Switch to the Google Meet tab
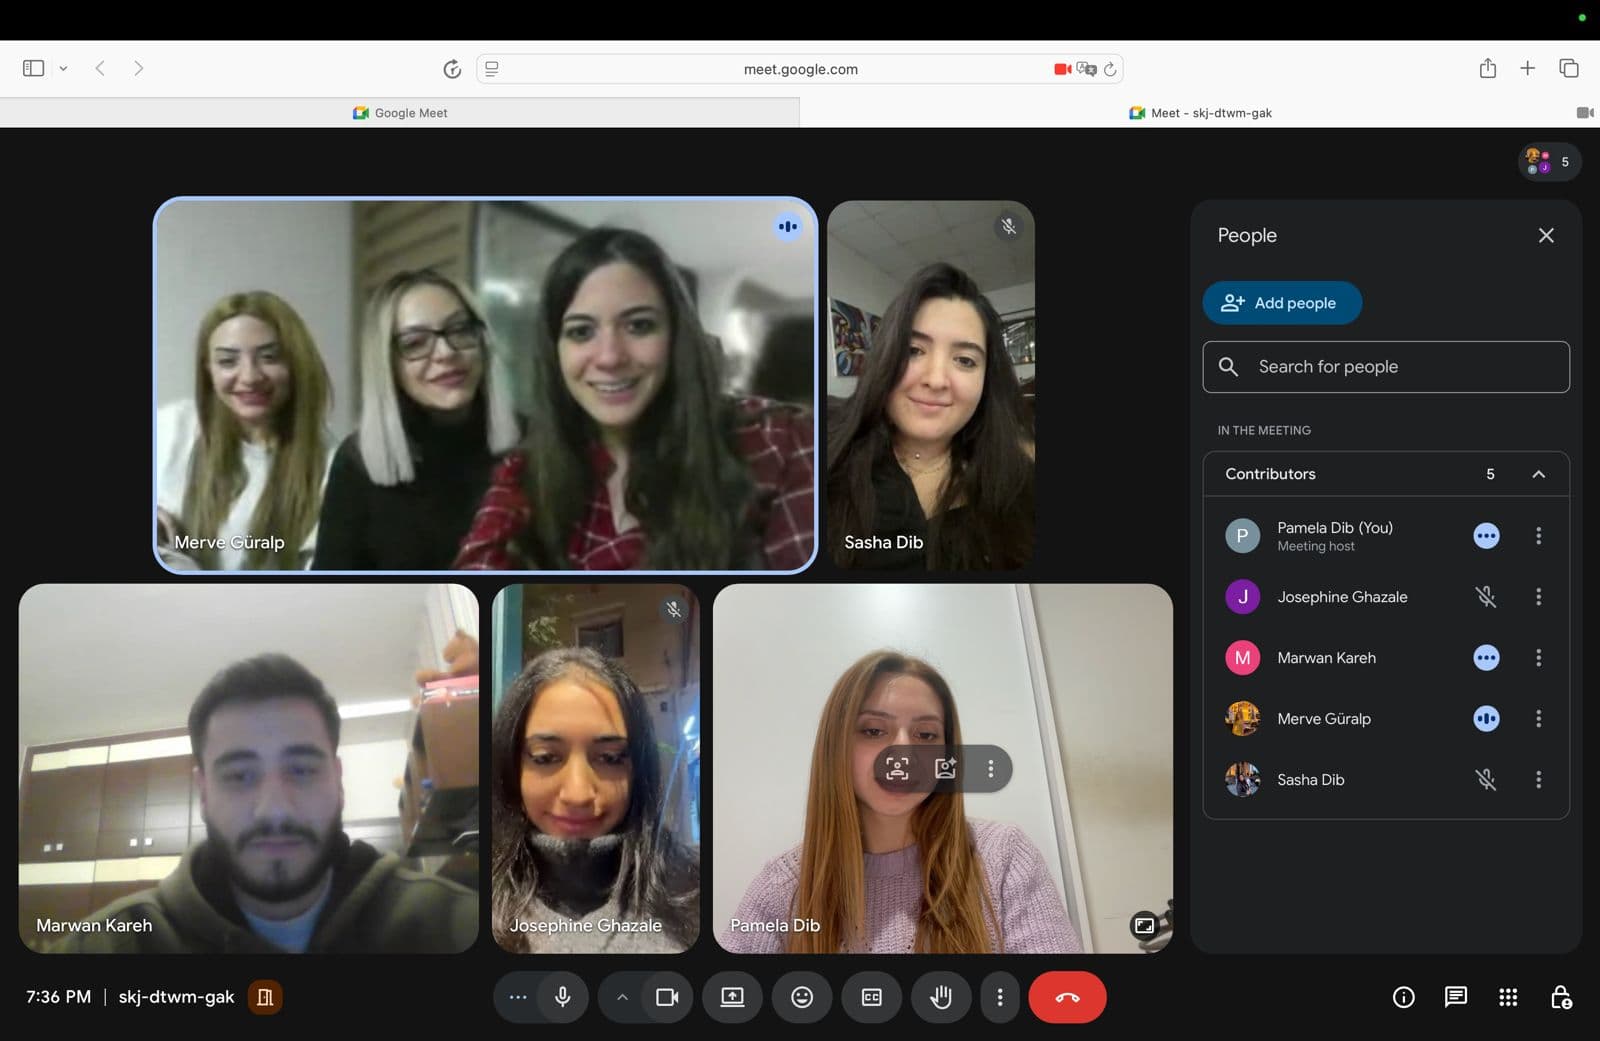This screenshot has width=1600, height=1041. click(400, 113)
